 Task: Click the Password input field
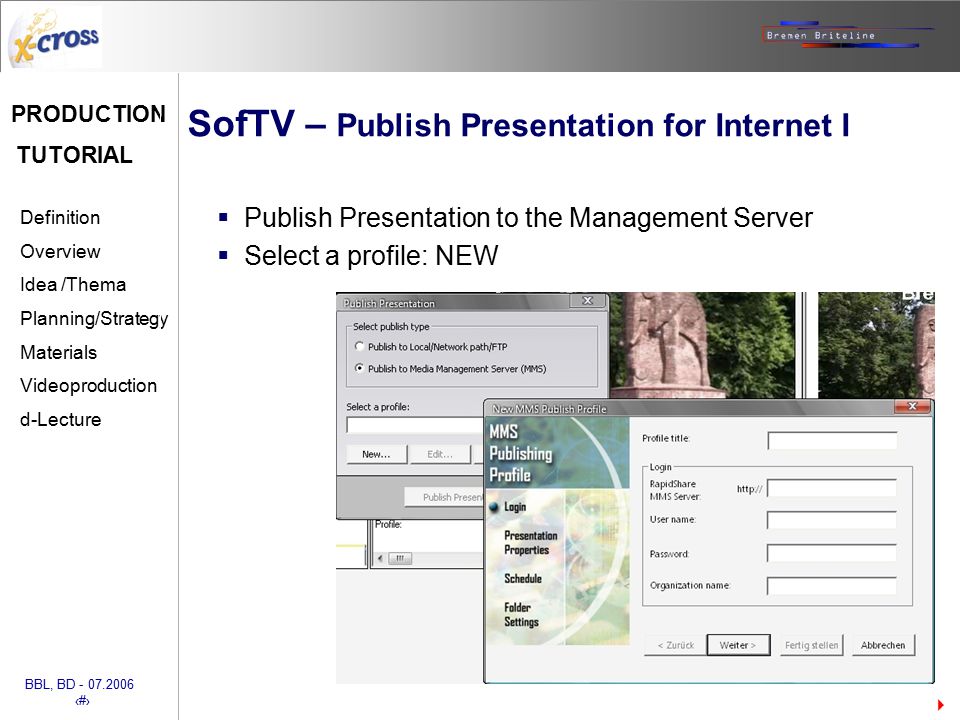[831, 553]
